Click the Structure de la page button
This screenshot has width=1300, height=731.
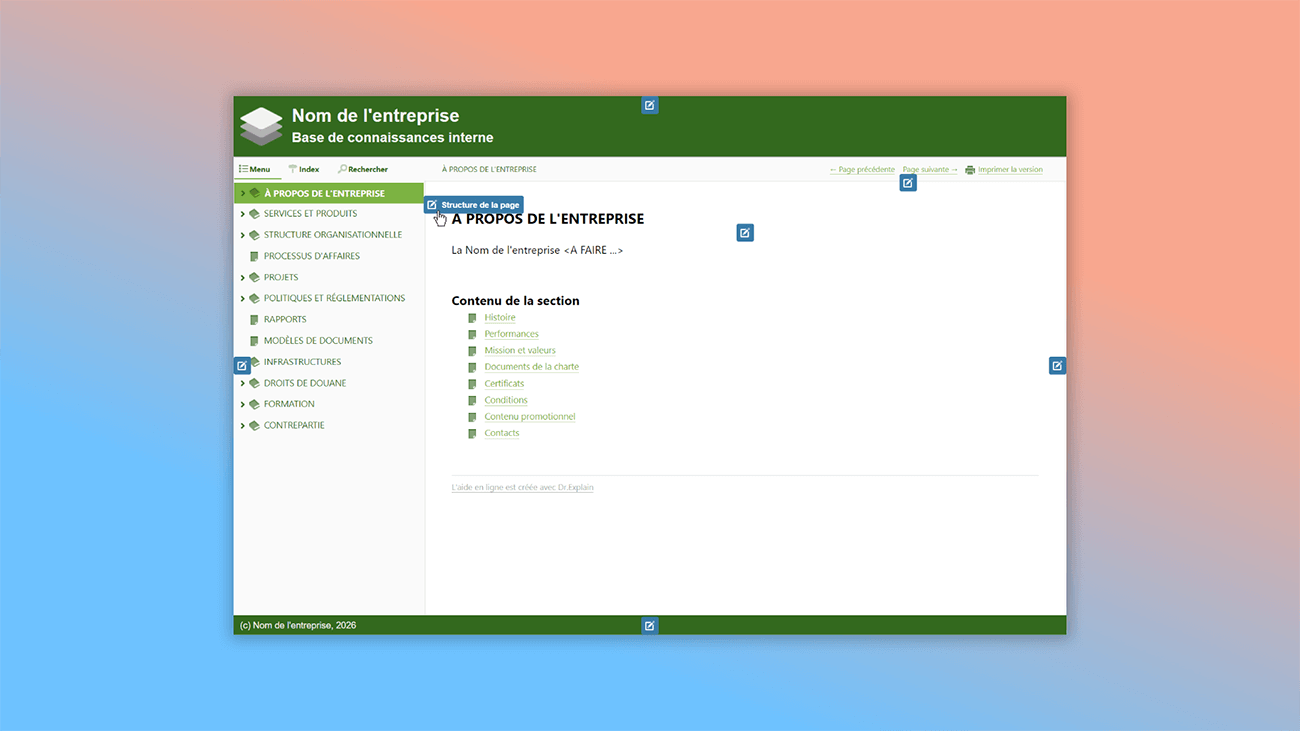pyautogui.click(x=473, y=204)
